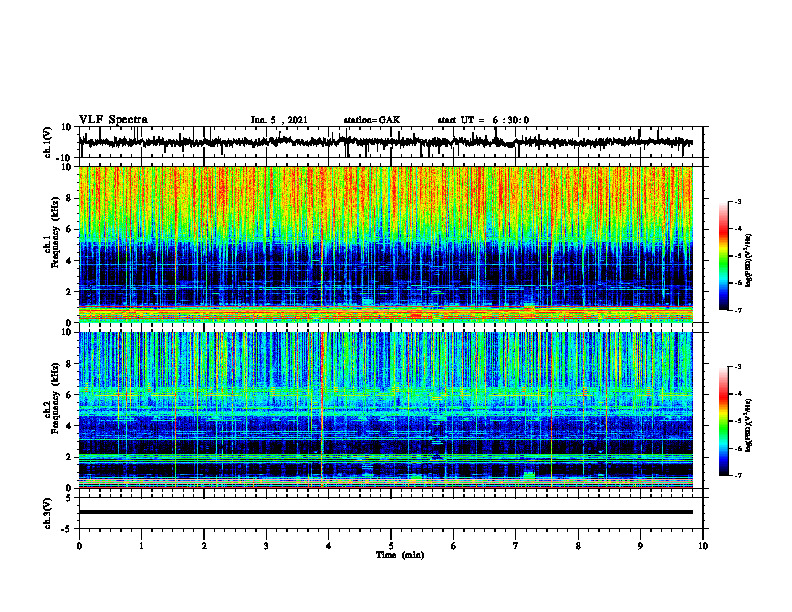This screenshot has height=612, width=792.
Task: Click the ch.2 spectrogram panel
Action: click(x=385, y=410)
